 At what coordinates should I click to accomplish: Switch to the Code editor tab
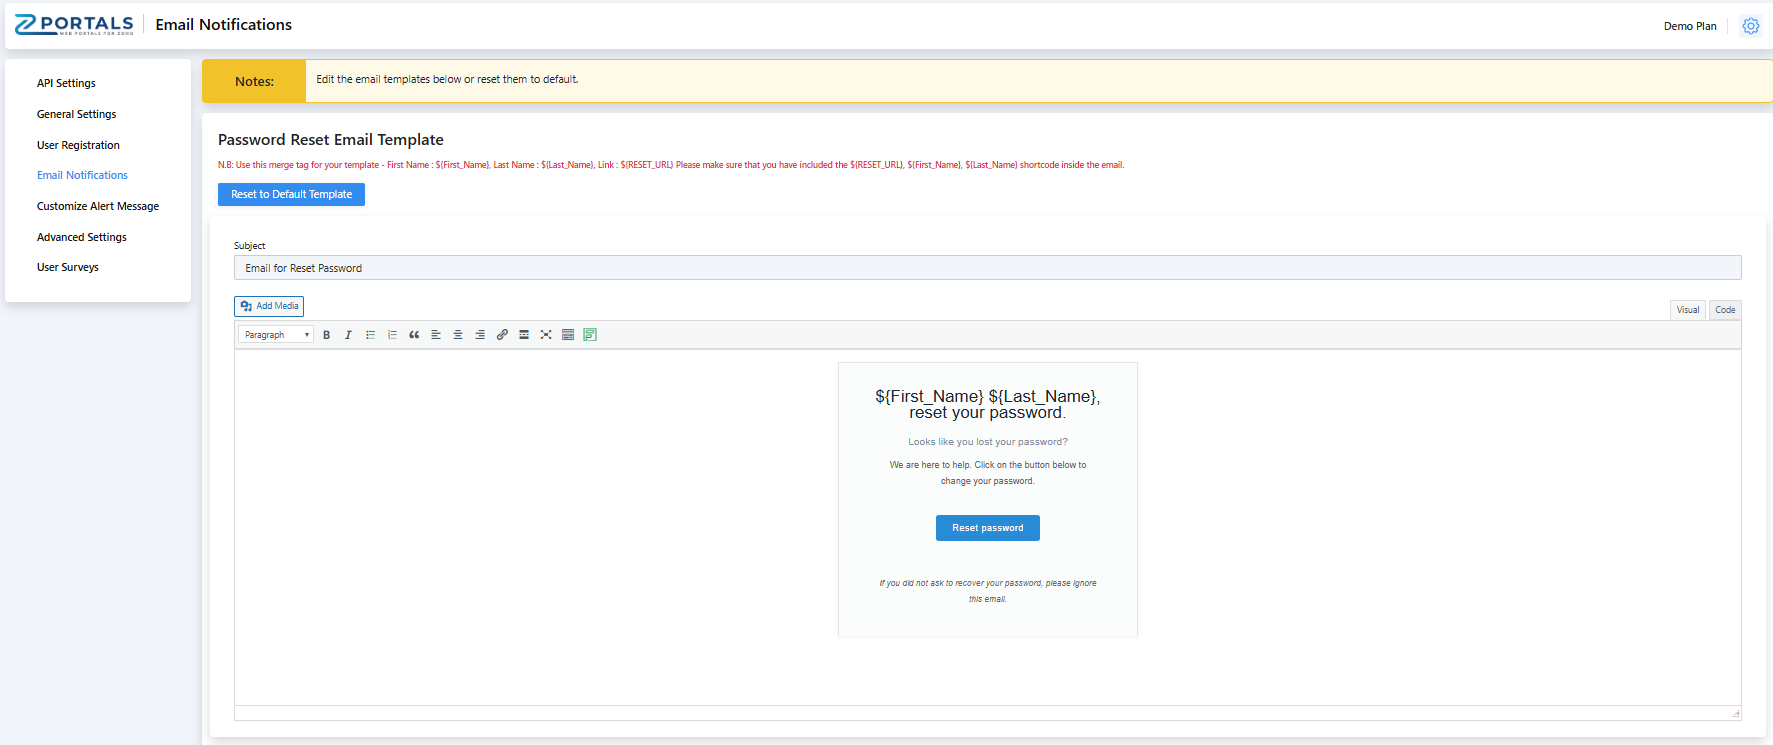[x=1725, y=310]
